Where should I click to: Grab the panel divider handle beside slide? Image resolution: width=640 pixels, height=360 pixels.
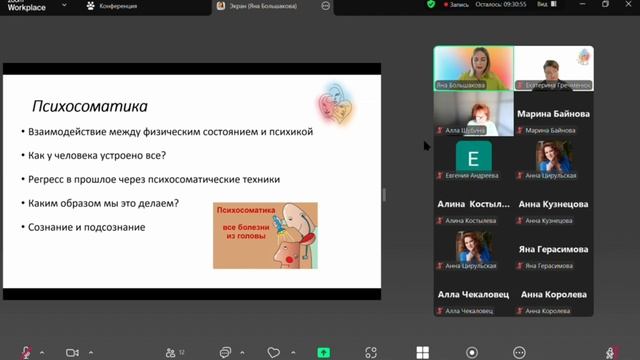click(x=384, y=195)
